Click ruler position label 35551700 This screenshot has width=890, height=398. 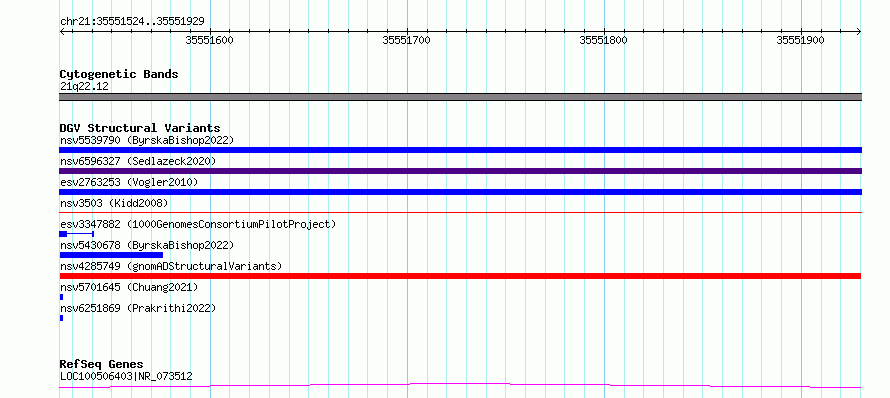point(406,40)
